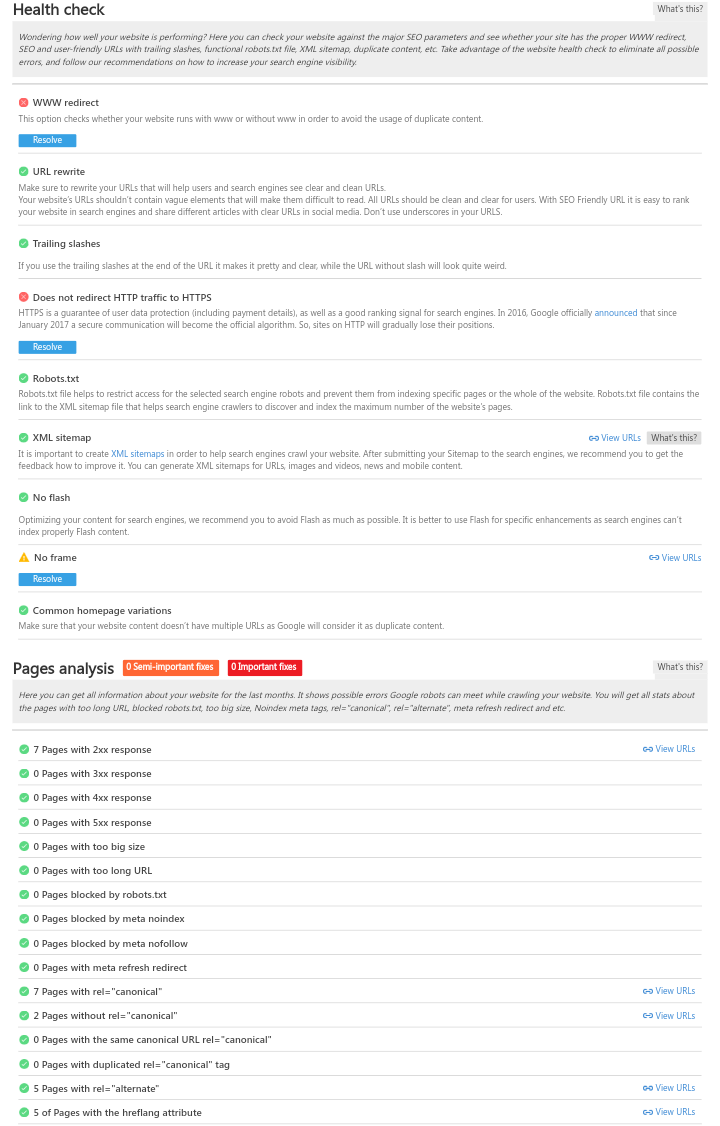
Task: View URLs for 2 Pages without rel=canonical
Action: (x=669, y=1015)
